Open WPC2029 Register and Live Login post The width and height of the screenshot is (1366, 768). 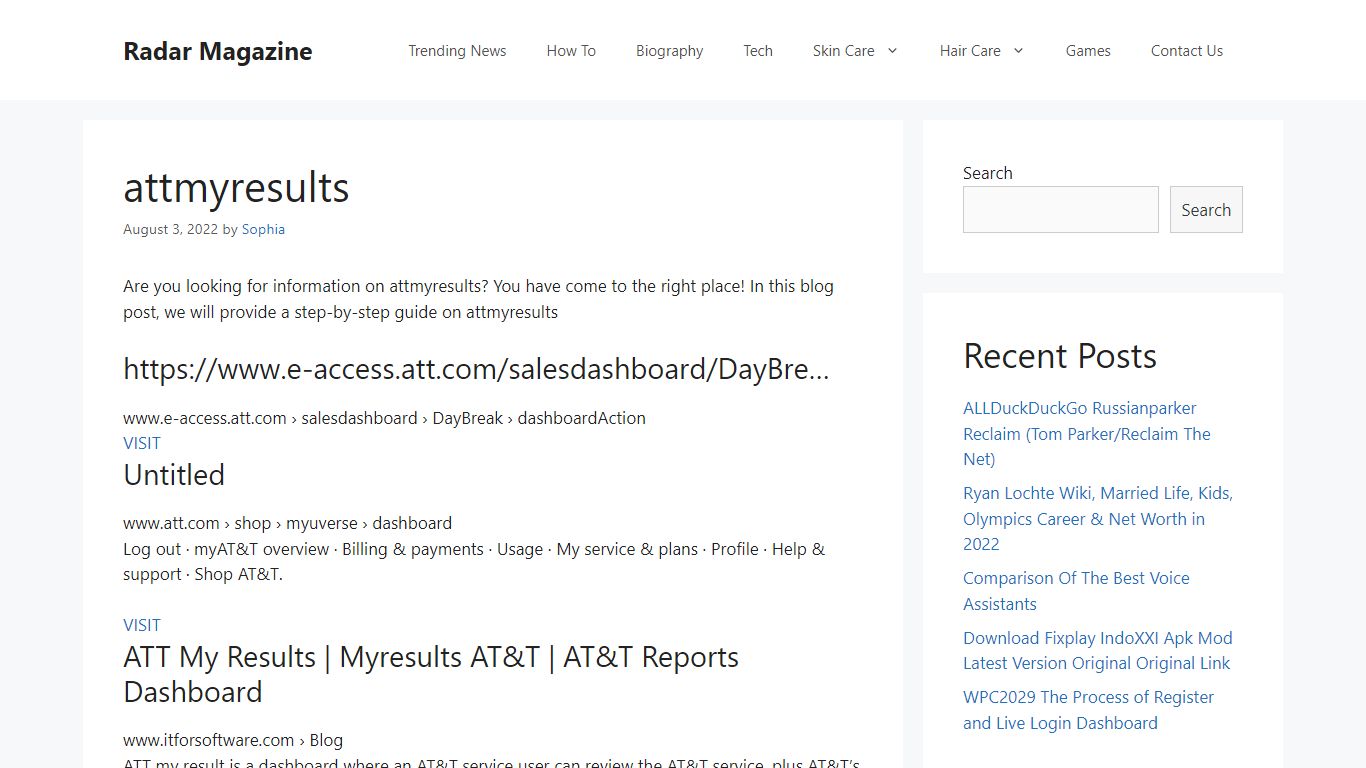click(1088, 710)
